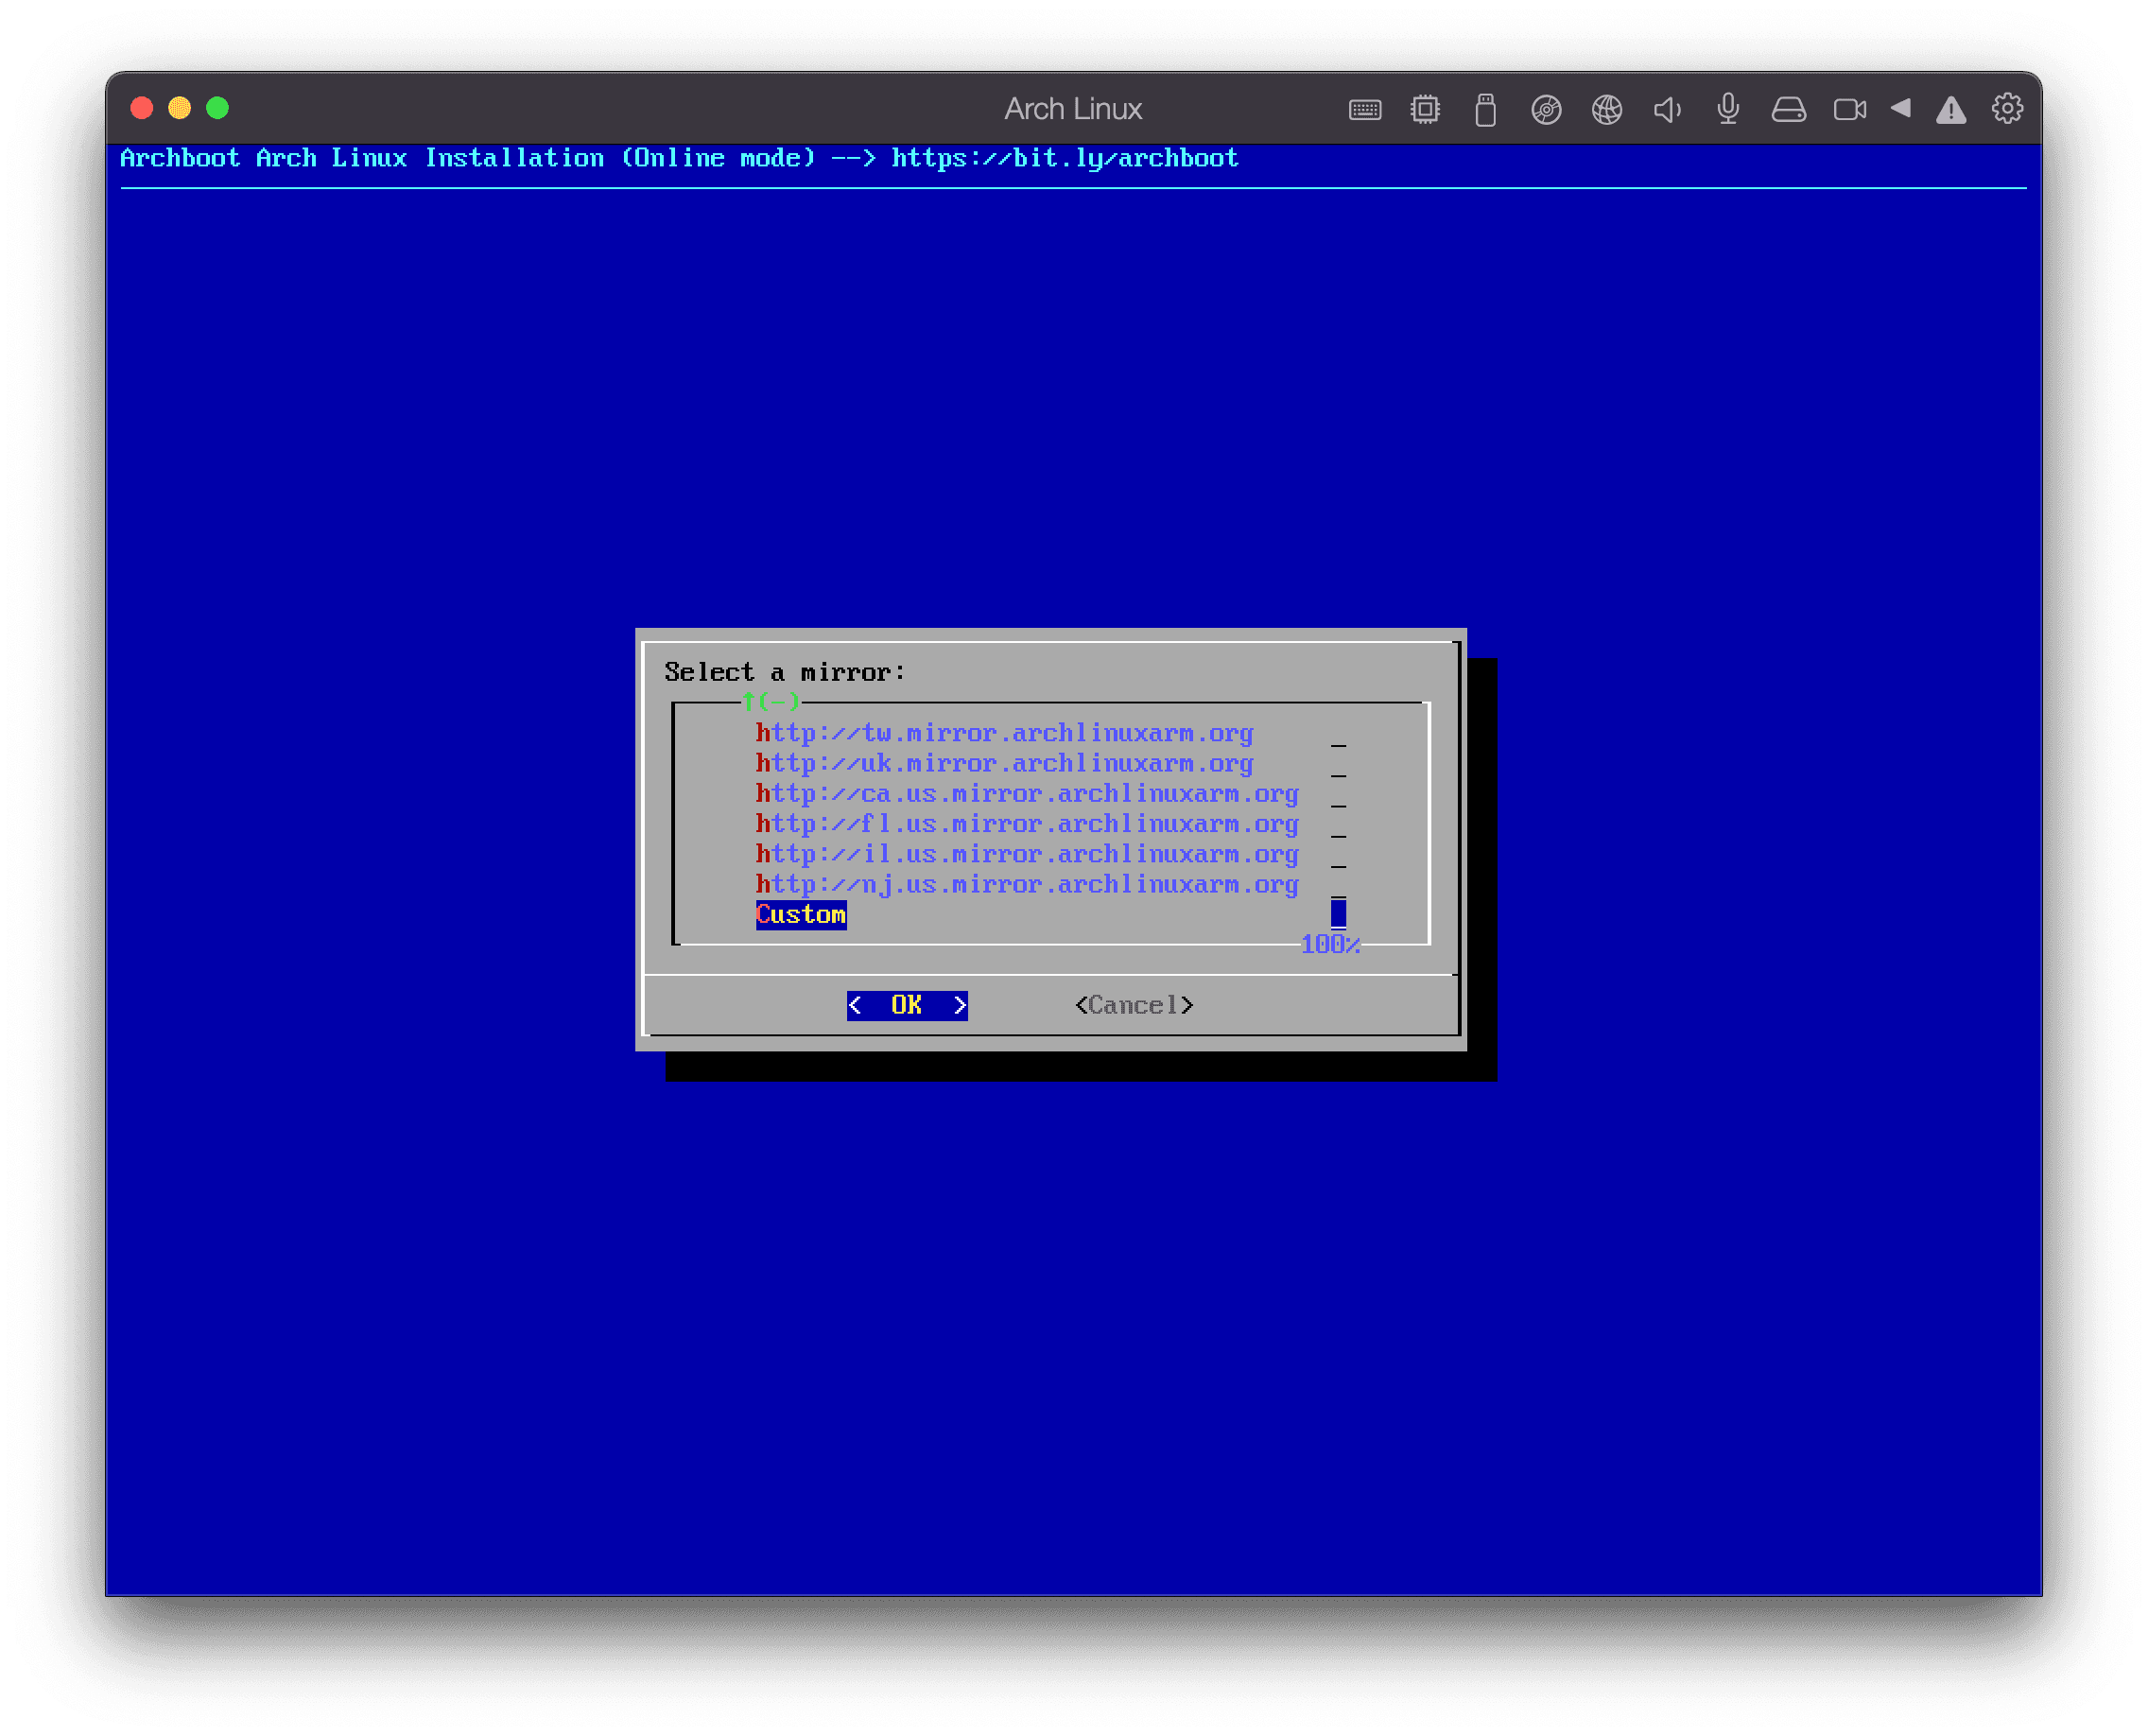Pick the nj.us.mirror.archlinuxarm.org mirror
Screen dimensions: 2148x1736
click(x=1027, y=884)
